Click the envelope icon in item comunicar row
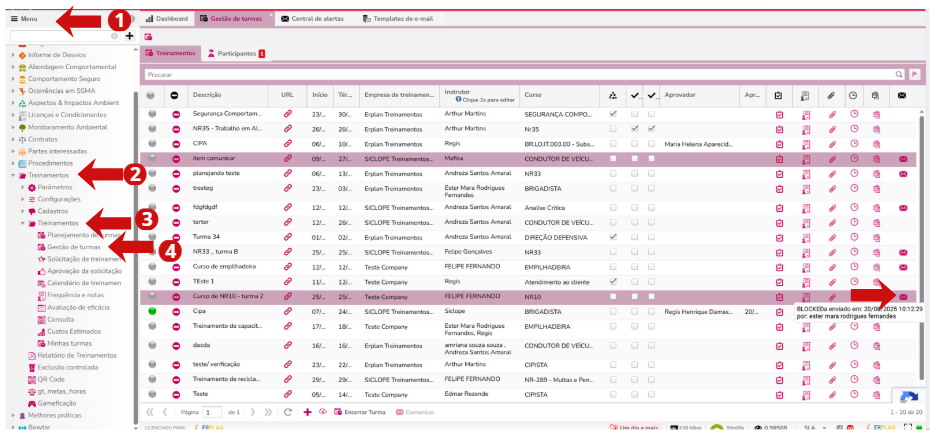The height and width of the screenshot is (447, 937). [x=903, y=159]
